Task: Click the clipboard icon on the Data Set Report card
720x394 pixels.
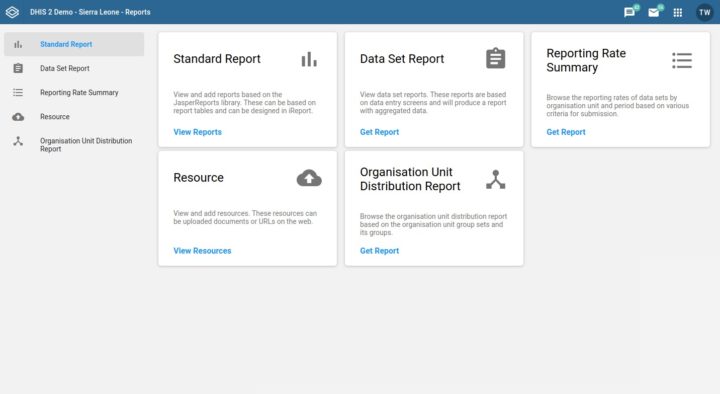Action: (x=495, y=58)
